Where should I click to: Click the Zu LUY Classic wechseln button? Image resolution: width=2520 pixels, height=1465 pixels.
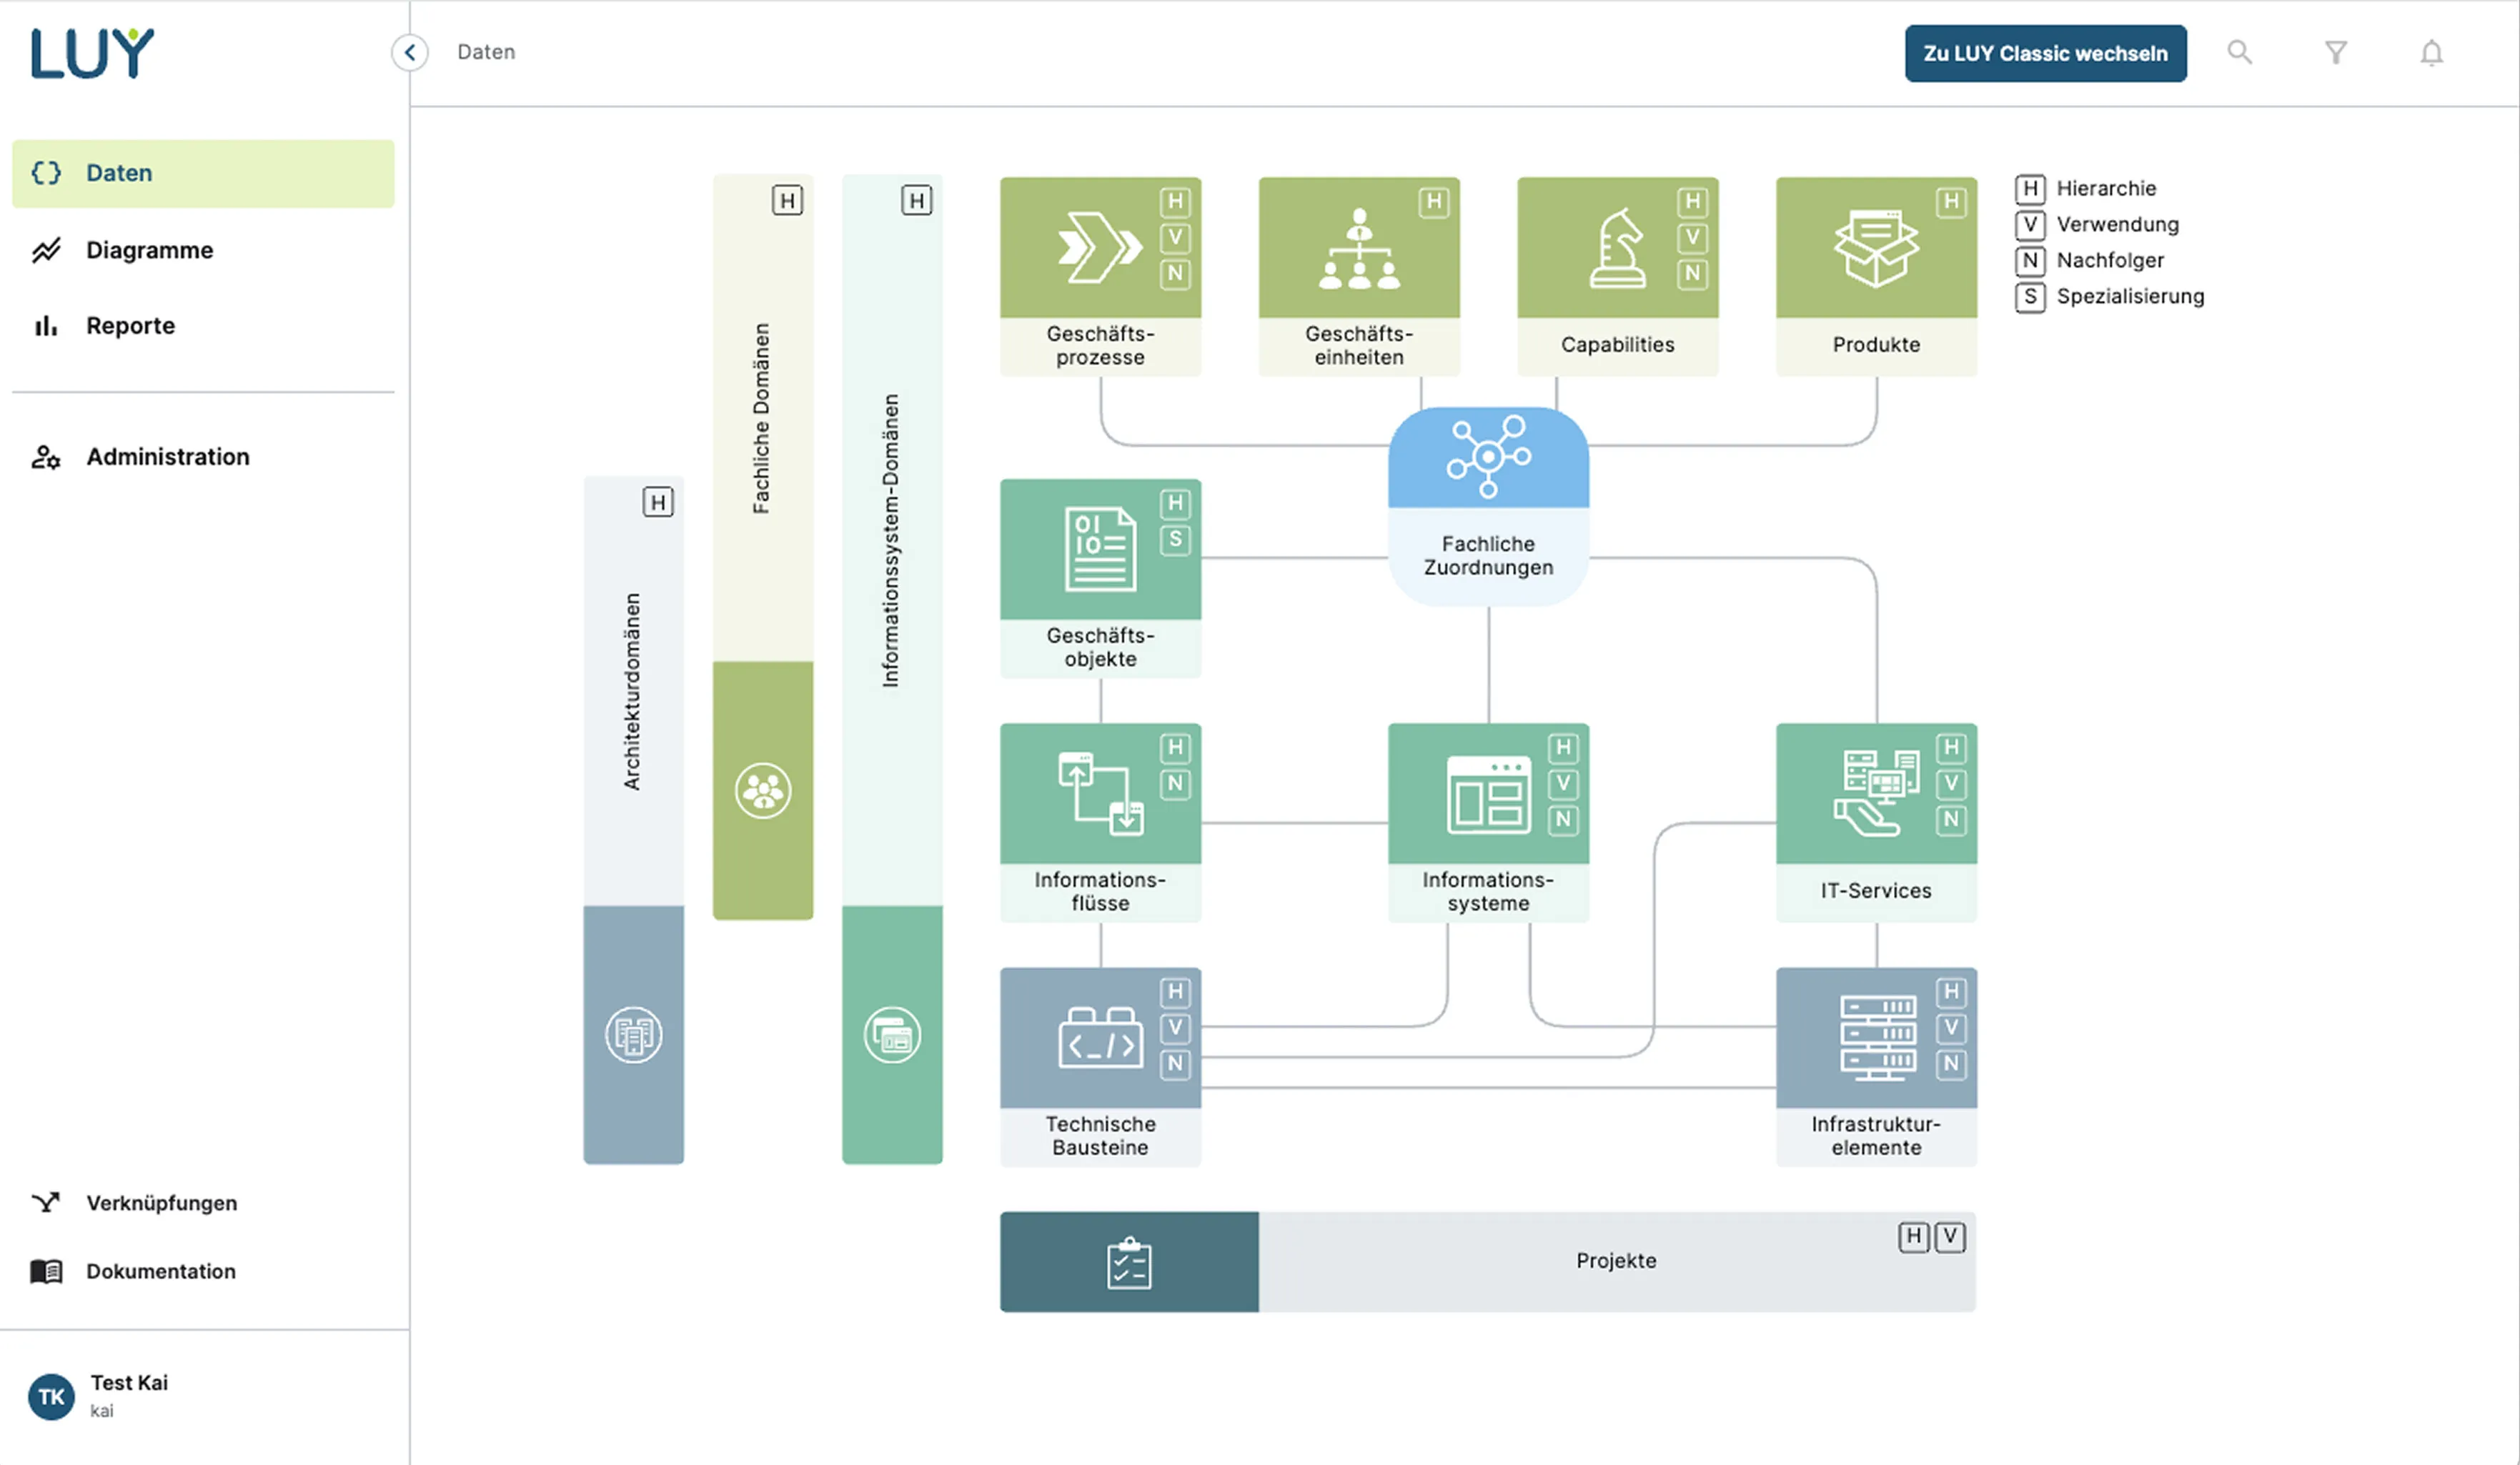pyautogui.click(x=2044, y=53)
